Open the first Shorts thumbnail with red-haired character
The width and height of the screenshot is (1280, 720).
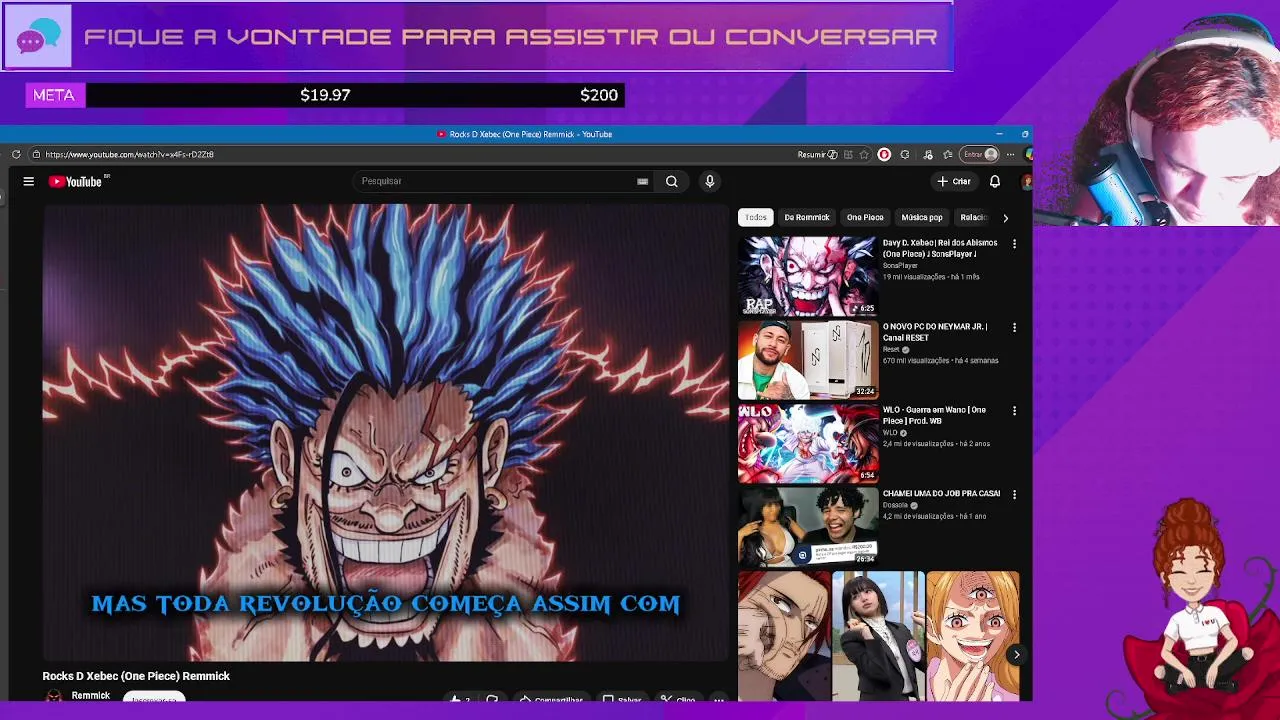tap(784, 636)
